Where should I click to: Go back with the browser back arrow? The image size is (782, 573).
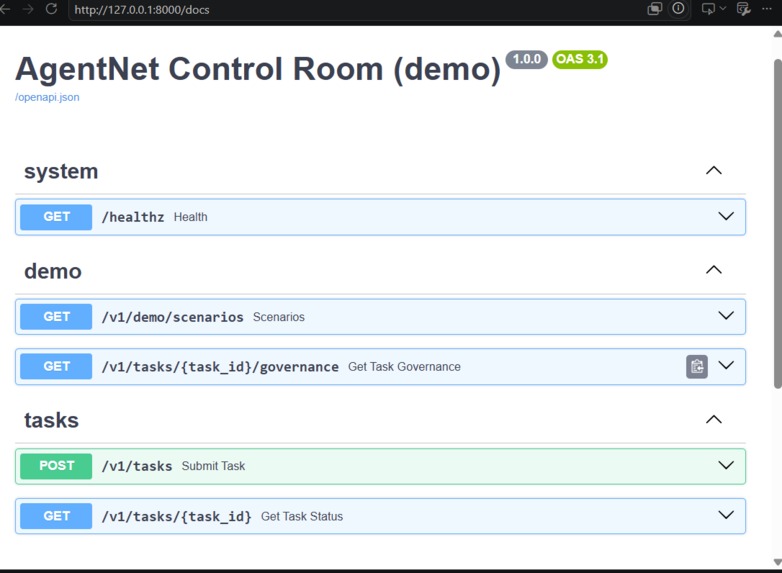click(5, 9)
